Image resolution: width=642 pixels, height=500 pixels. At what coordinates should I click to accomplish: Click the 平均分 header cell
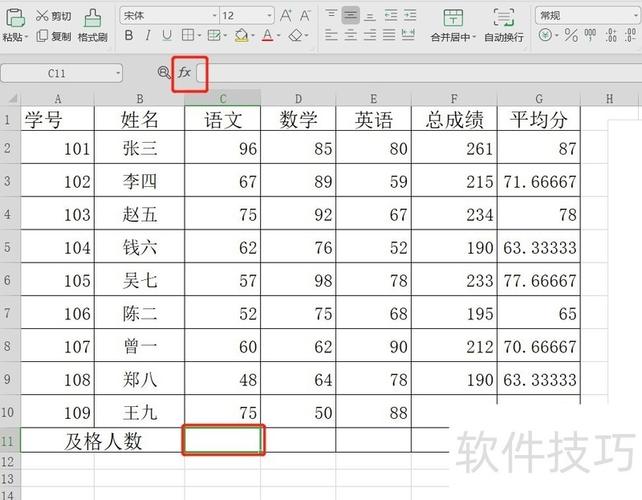coord(539,119)
